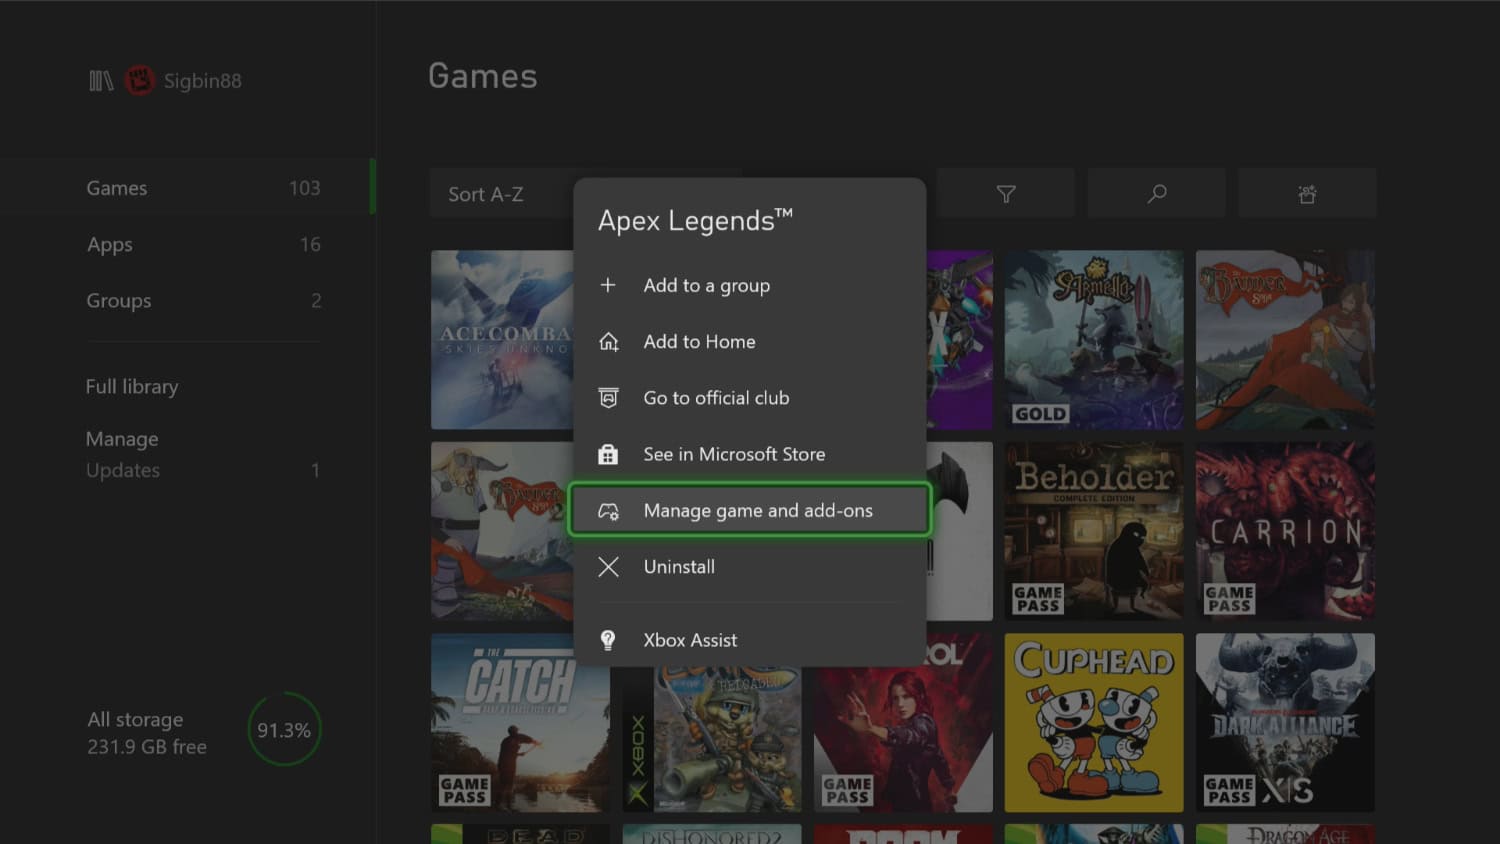1500x844 pixels.
Task: Click the Apps count 16
Action: (310, 244)
